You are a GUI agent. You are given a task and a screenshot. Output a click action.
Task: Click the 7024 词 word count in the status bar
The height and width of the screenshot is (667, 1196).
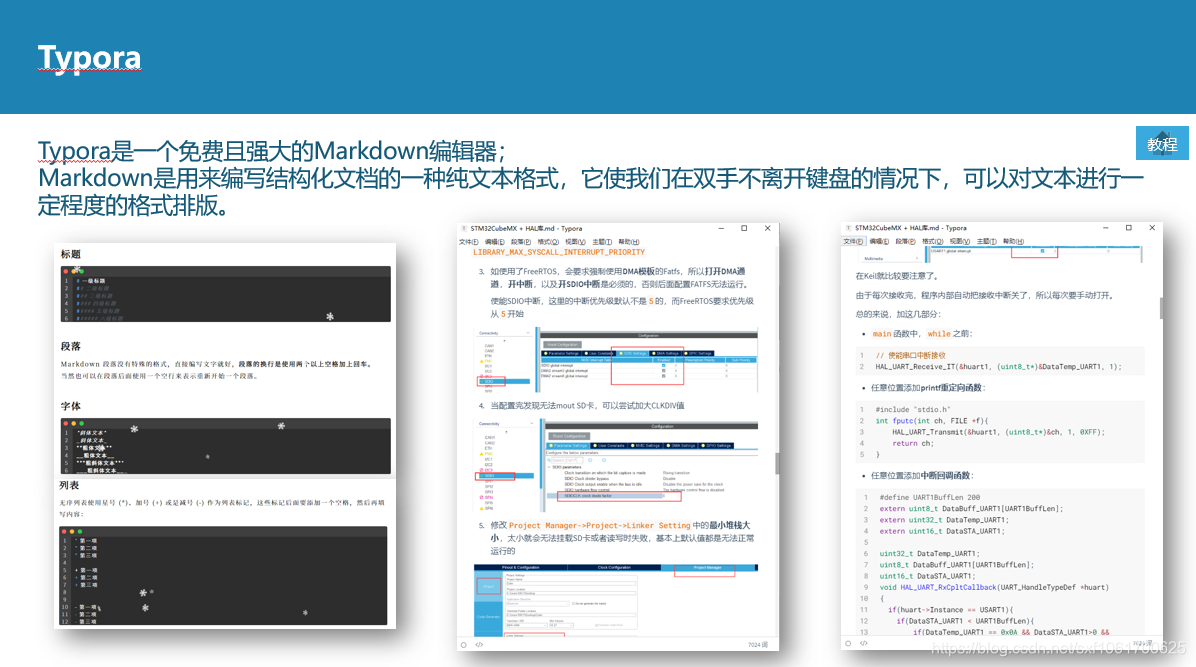click(758, 645)
